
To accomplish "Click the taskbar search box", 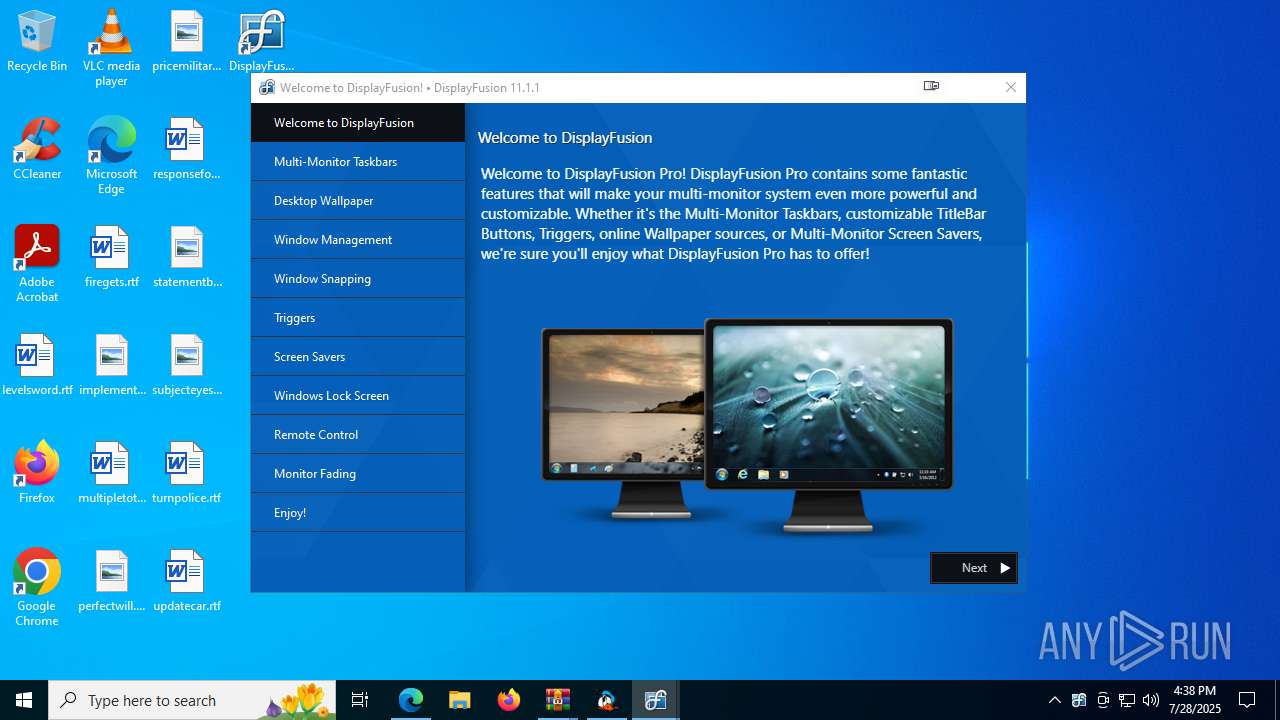I will (192, 700).
